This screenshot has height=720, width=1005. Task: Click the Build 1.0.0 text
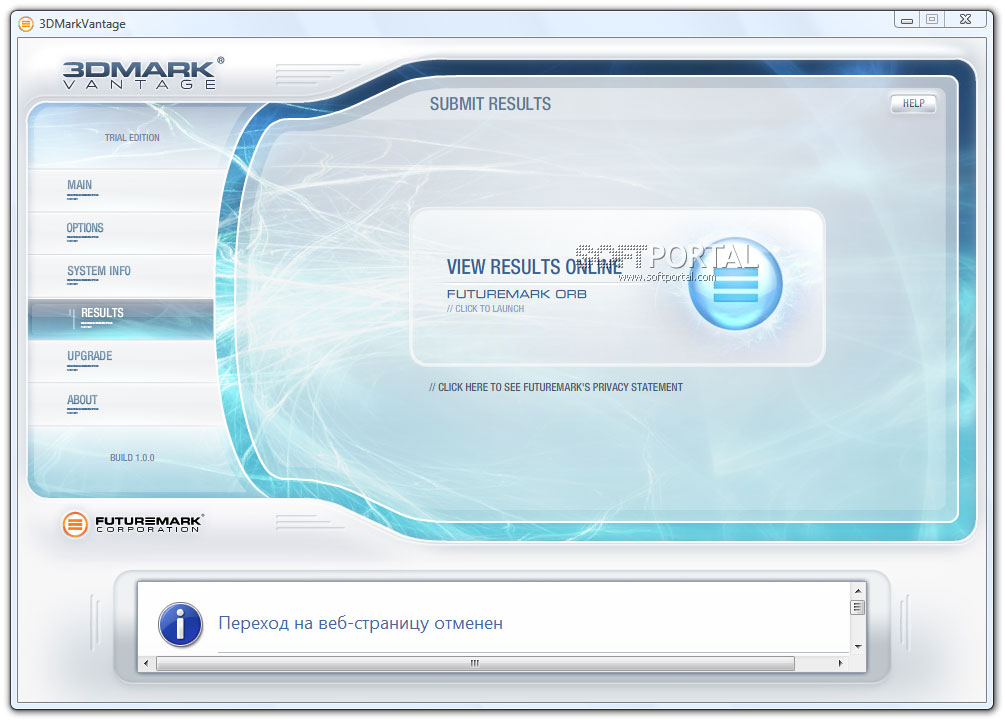pyautogui.click(x=132, y=458)
